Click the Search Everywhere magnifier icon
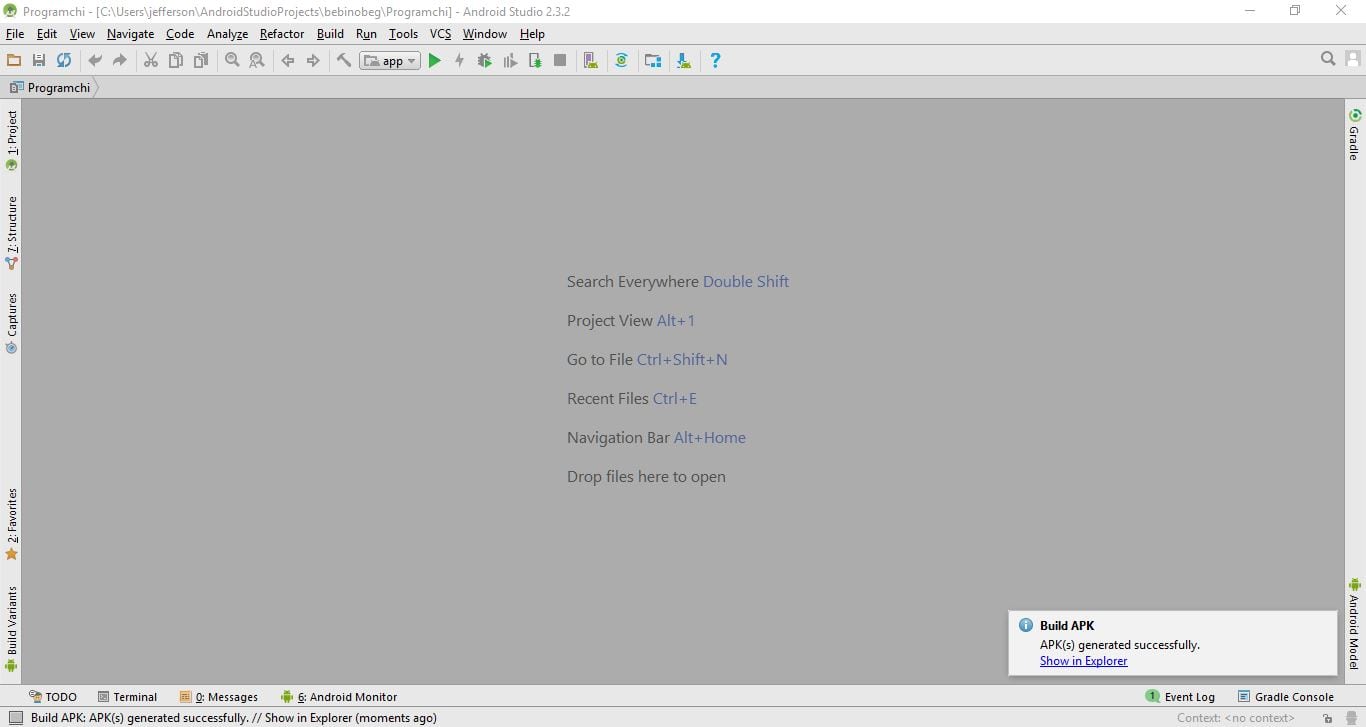This screenshot has height=727, width=1366. (1328, 59)
